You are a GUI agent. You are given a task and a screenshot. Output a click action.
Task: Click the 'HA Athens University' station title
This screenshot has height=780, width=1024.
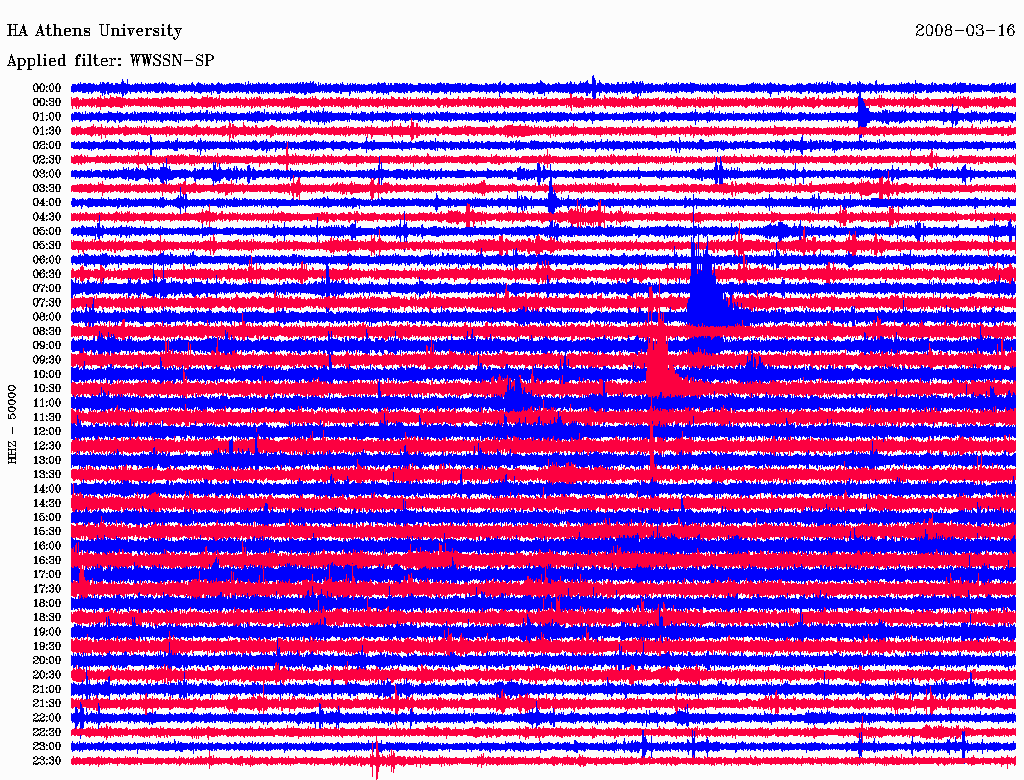click(x=94, y=31)
